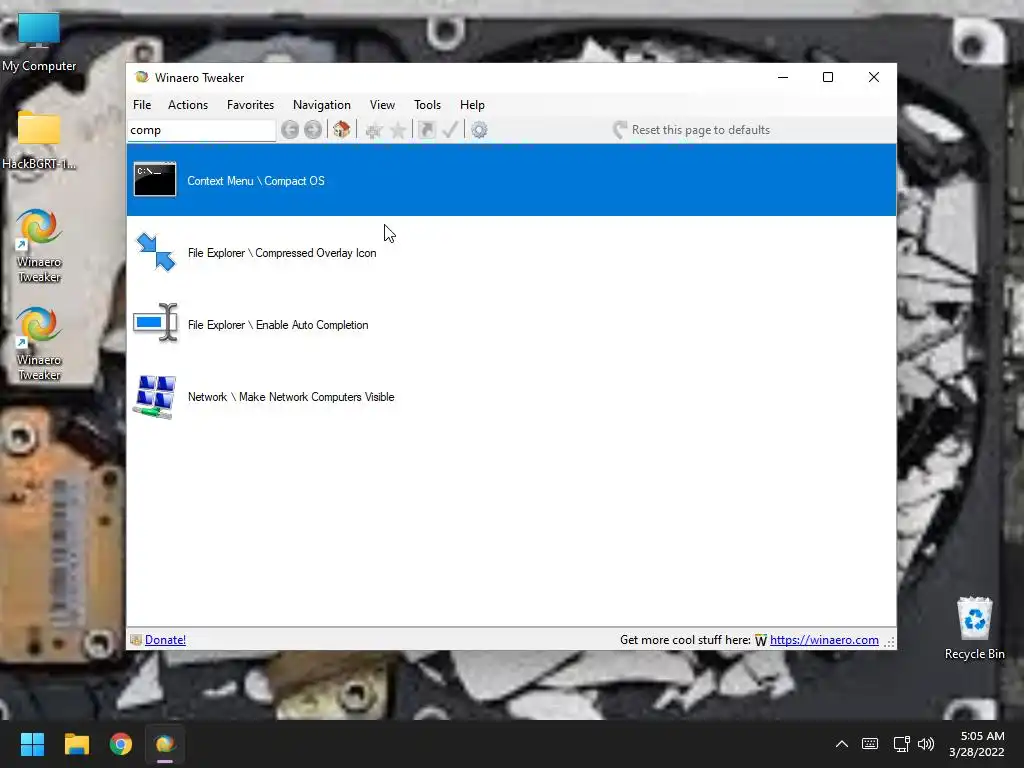The width and height of the screenshot is (1024, 768).
Task: Click the Network Computers Visible icon
Action: tap(155, 396)
